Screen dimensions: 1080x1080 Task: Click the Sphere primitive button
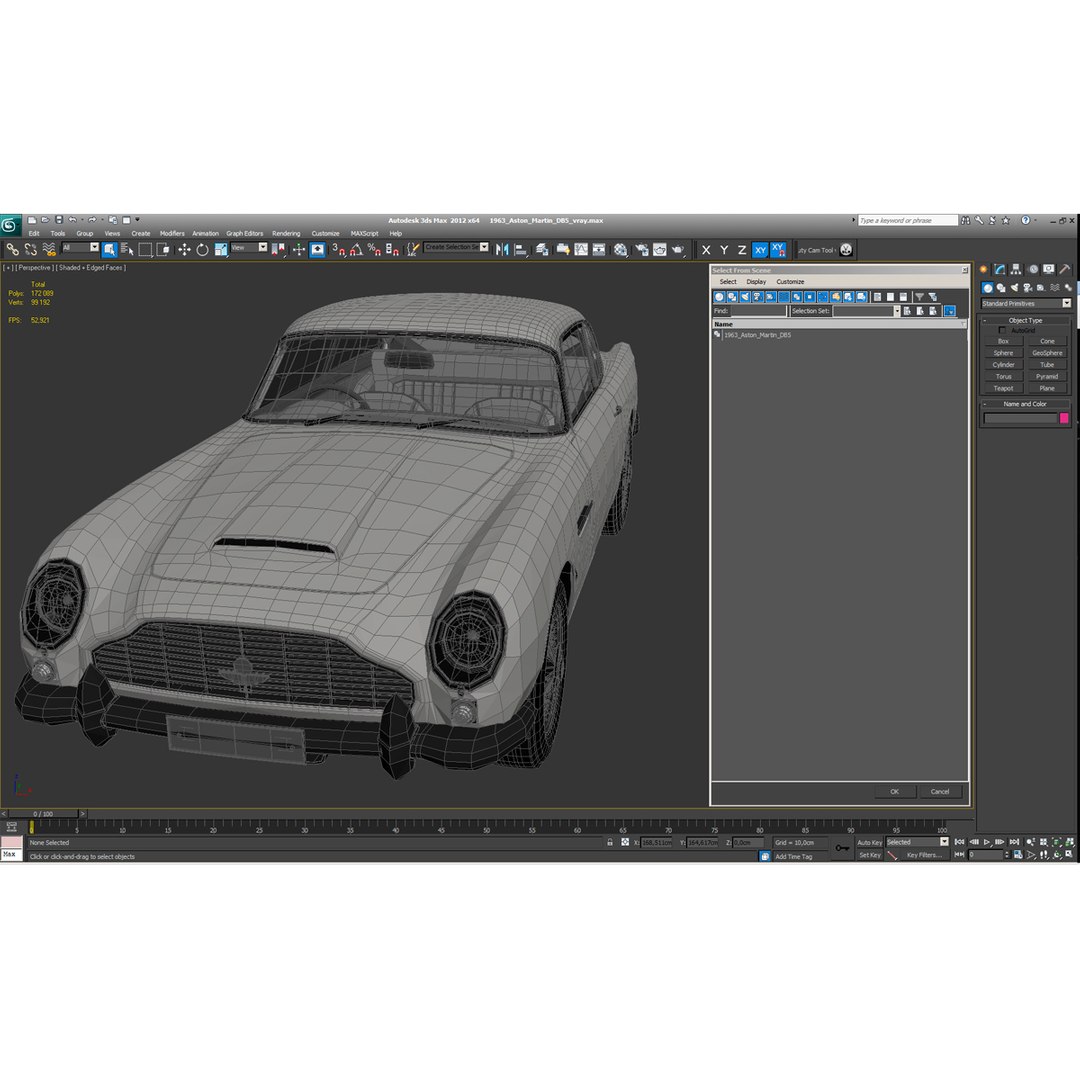click(1003, 353)
